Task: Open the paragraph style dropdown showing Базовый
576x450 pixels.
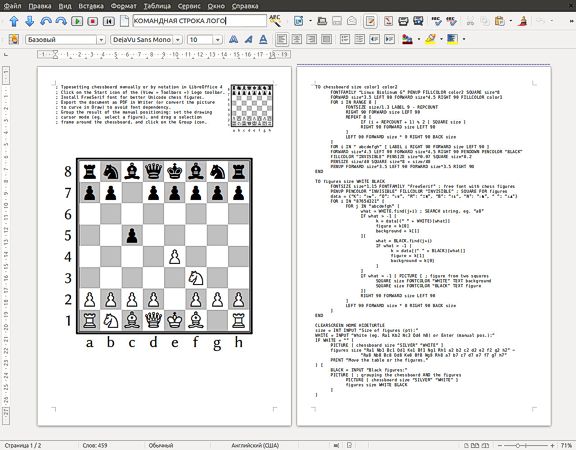Action: point(101,40)
